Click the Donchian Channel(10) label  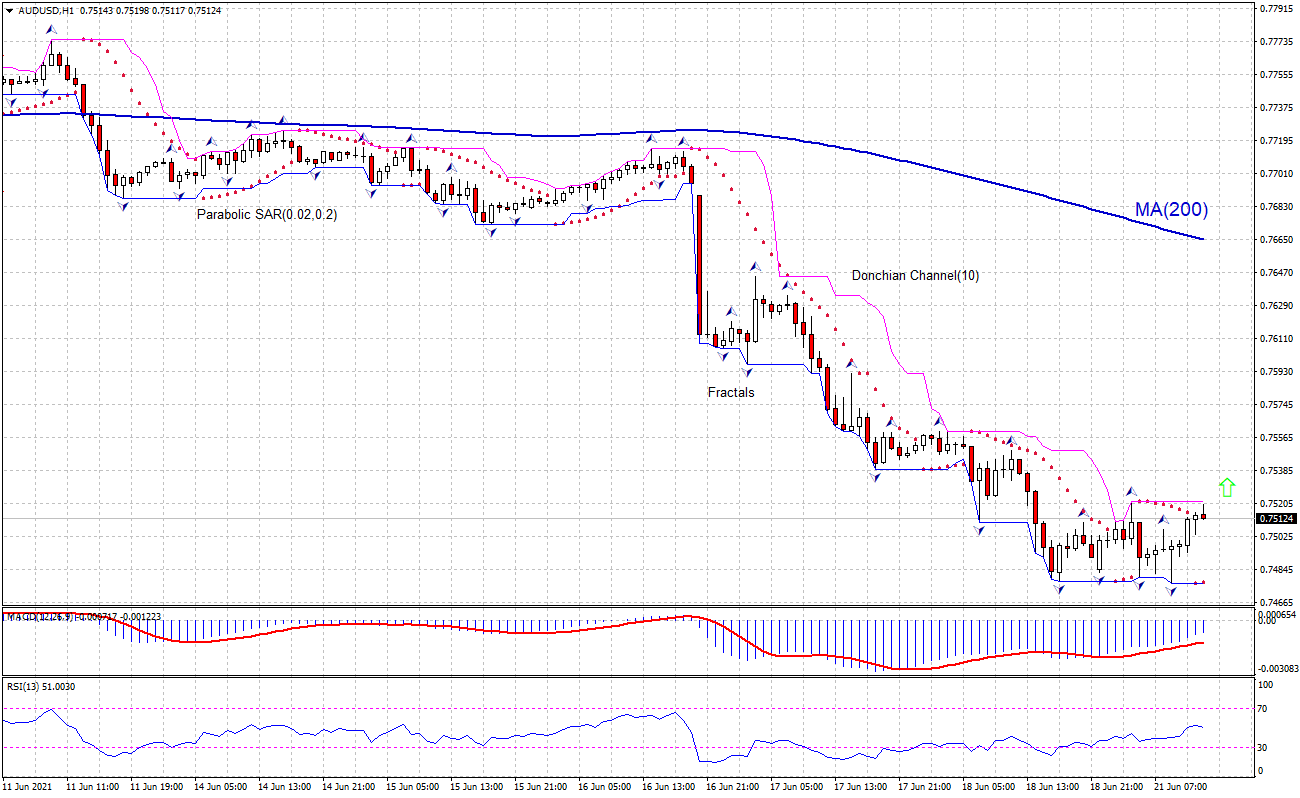916,275
